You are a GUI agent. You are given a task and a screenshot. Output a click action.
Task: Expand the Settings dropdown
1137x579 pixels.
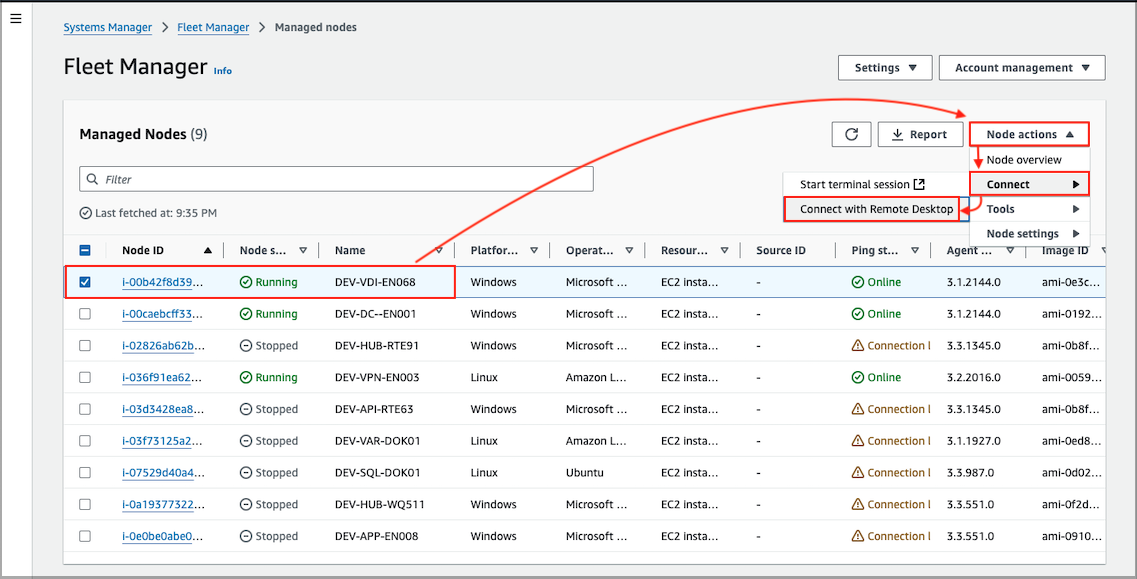886,68
